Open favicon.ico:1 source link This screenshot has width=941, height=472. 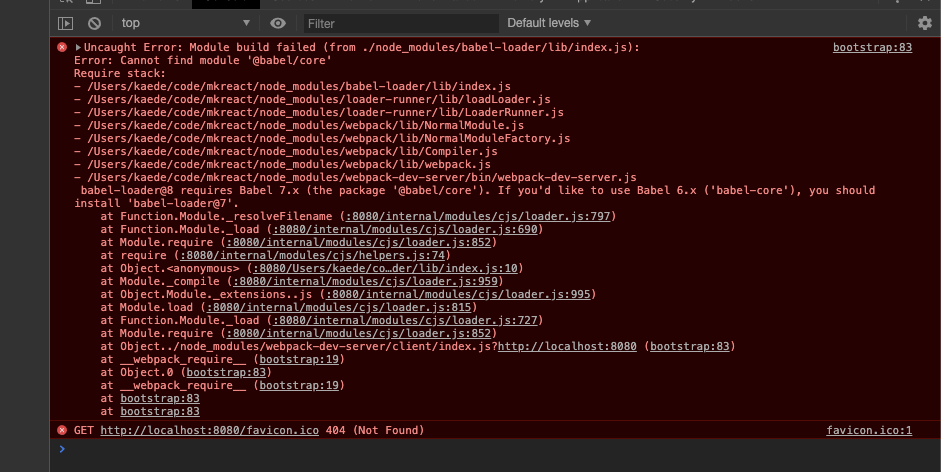coord(869,430)
